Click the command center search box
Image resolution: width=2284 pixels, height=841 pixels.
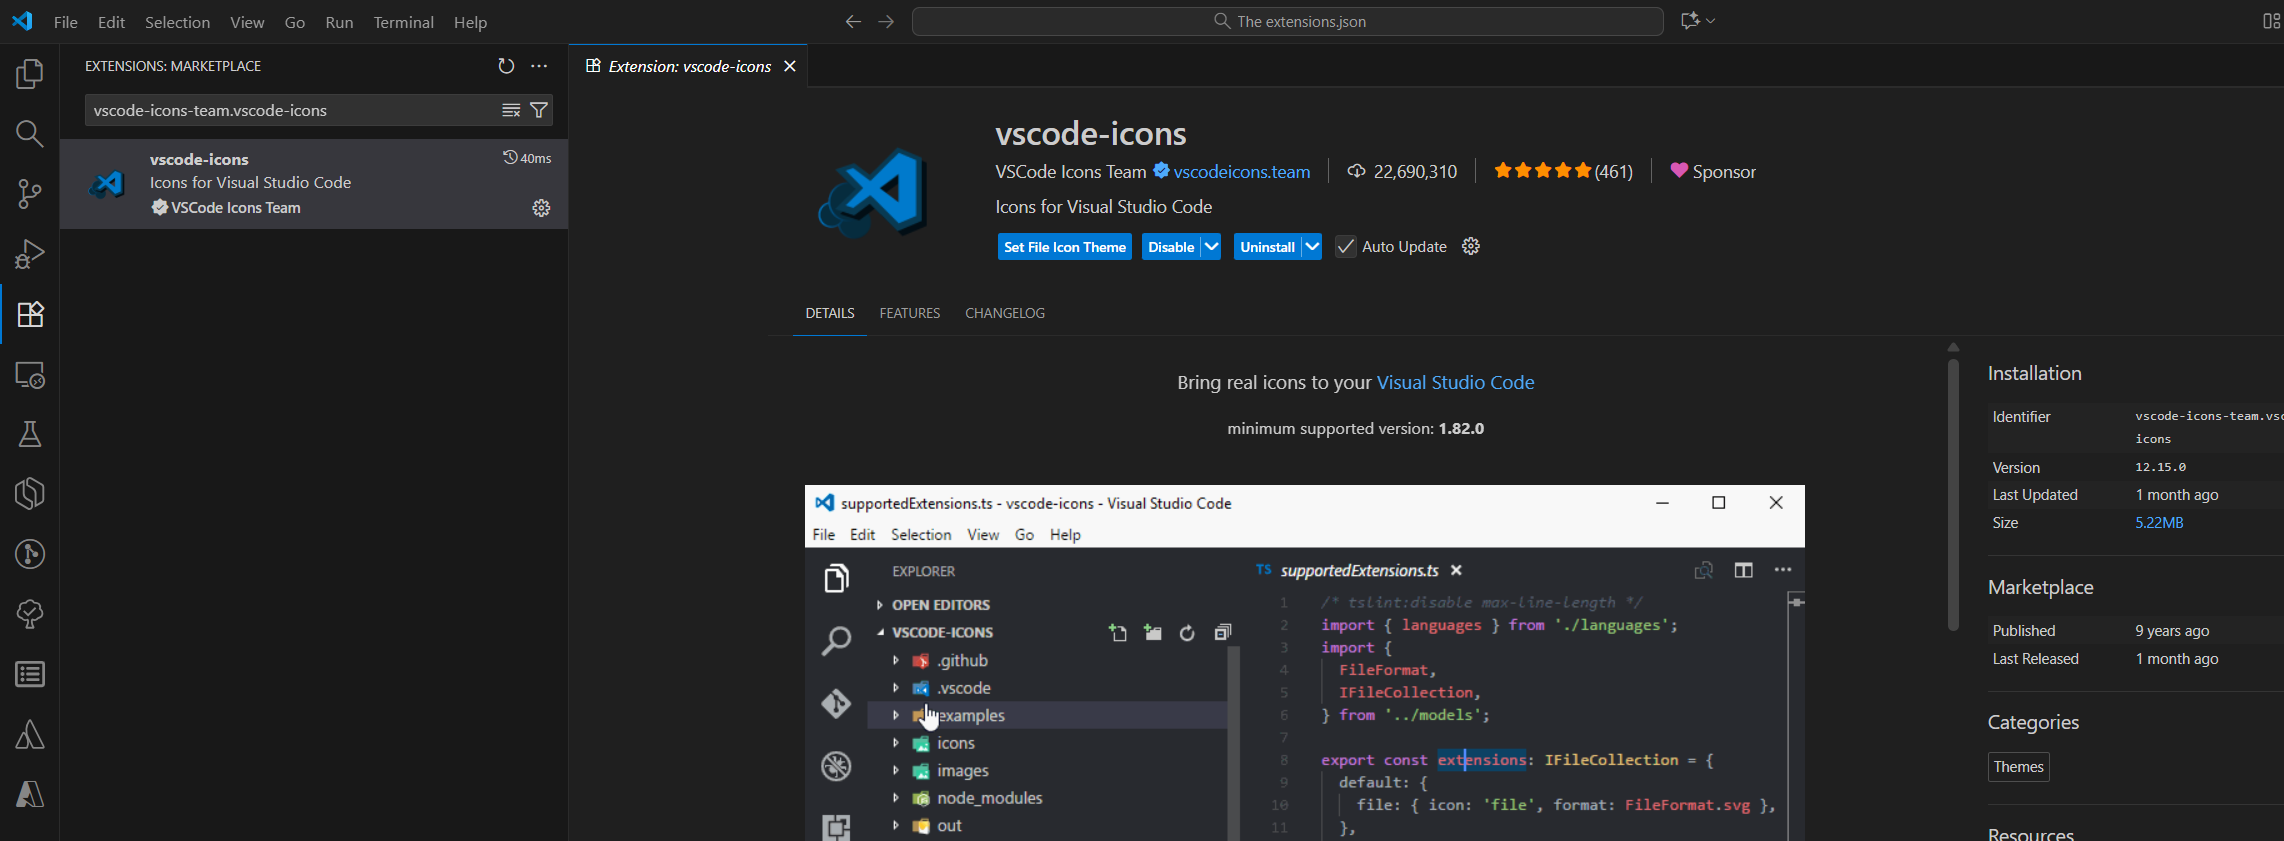(x=1288, y=21)
